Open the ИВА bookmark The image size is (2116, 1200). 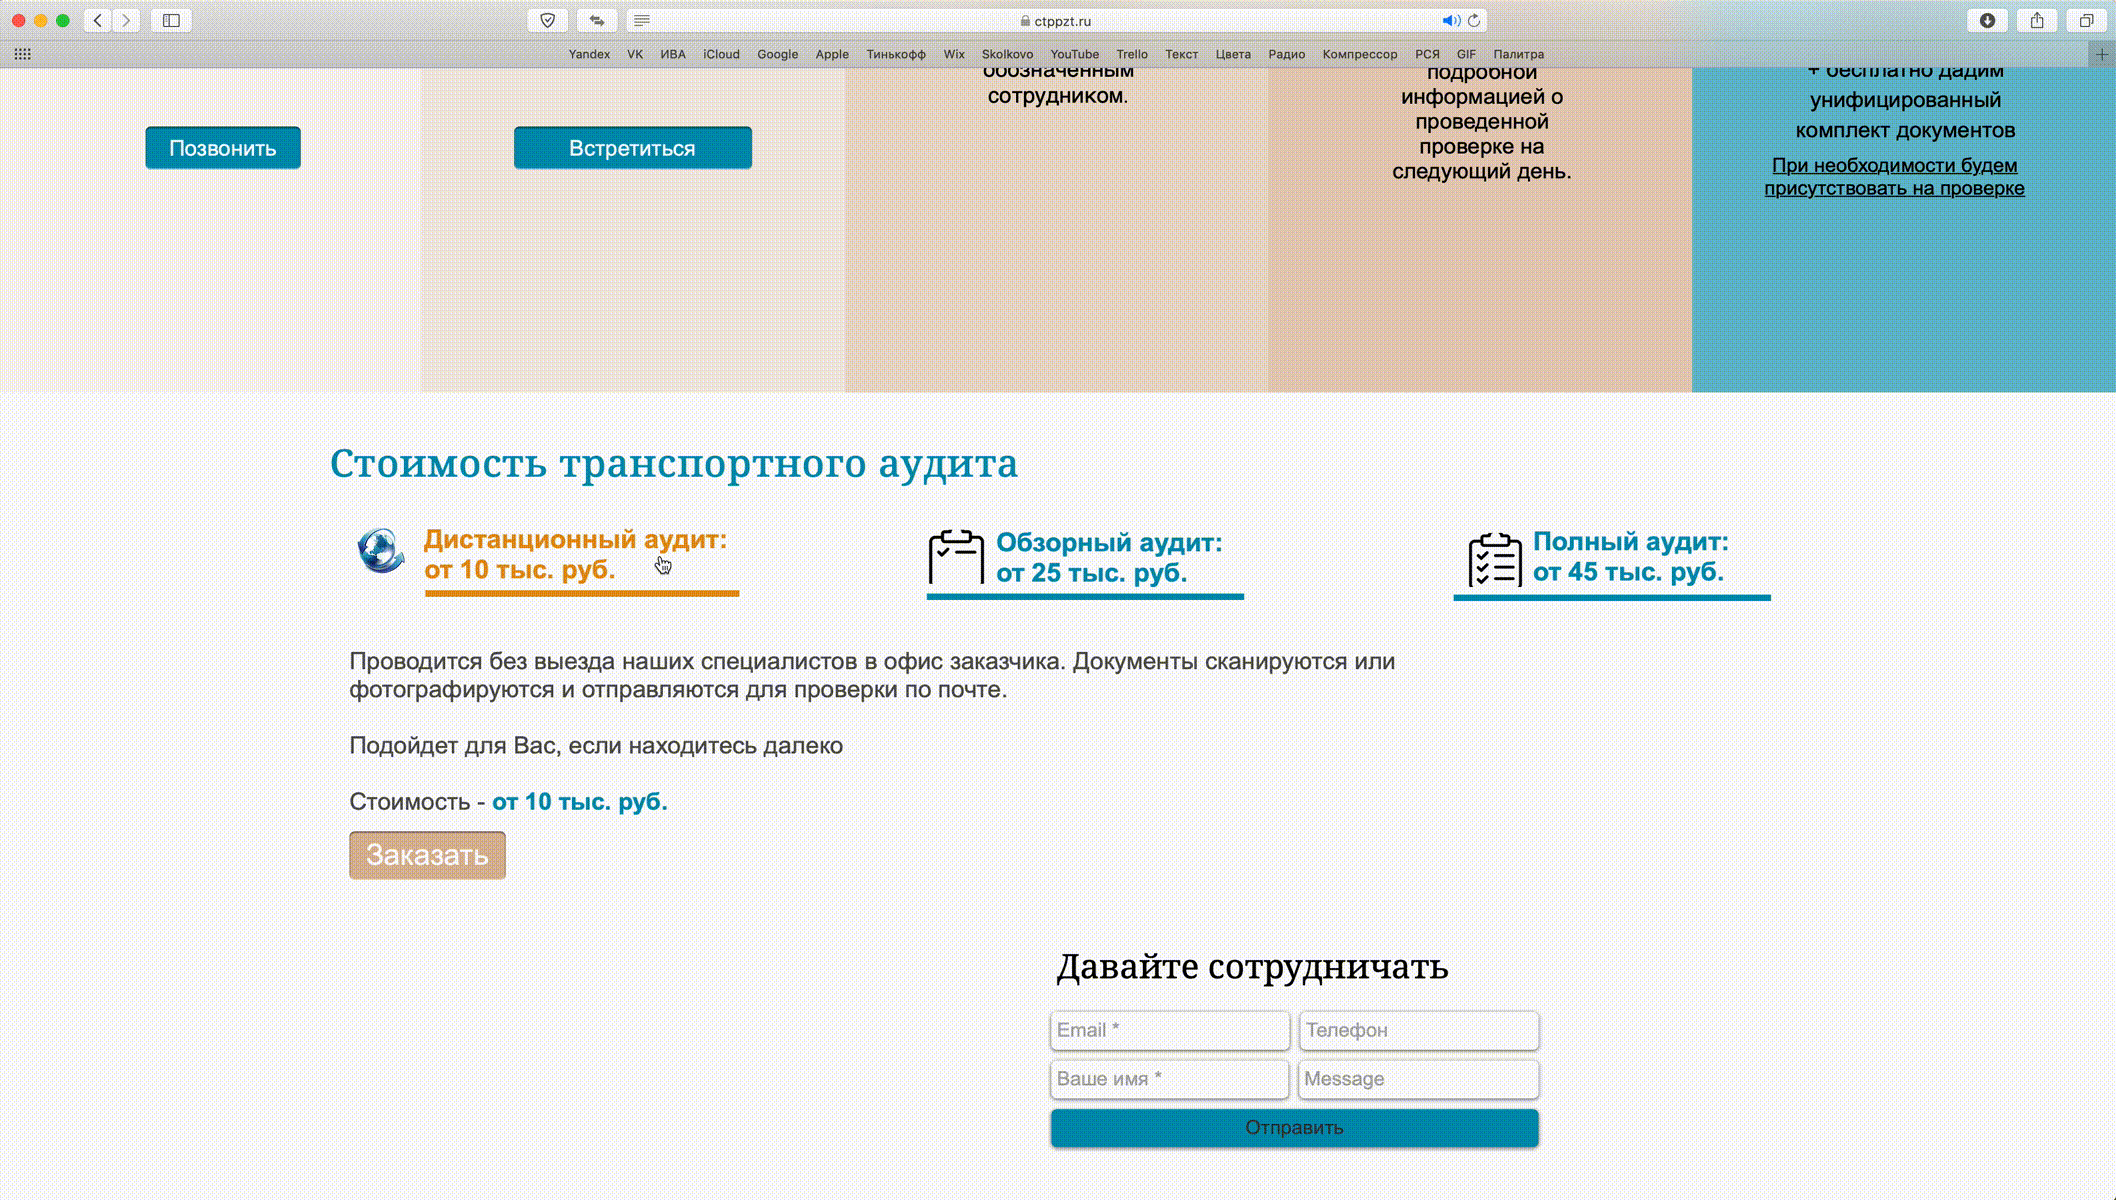point(673,54)
